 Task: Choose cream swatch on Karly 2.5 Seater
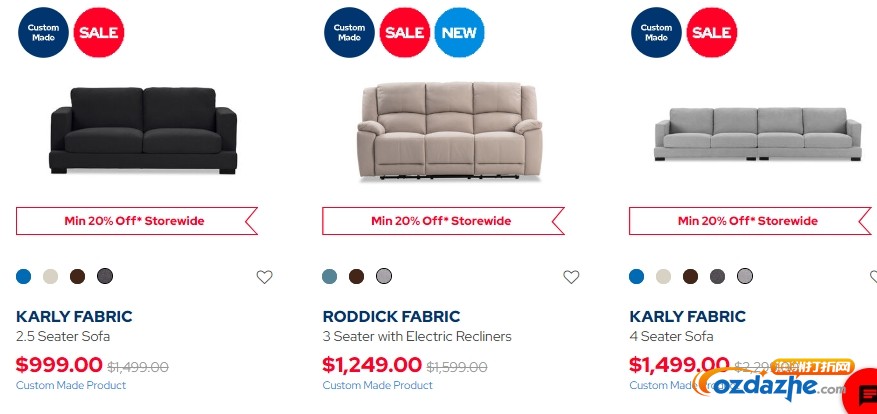coord(50,276)
